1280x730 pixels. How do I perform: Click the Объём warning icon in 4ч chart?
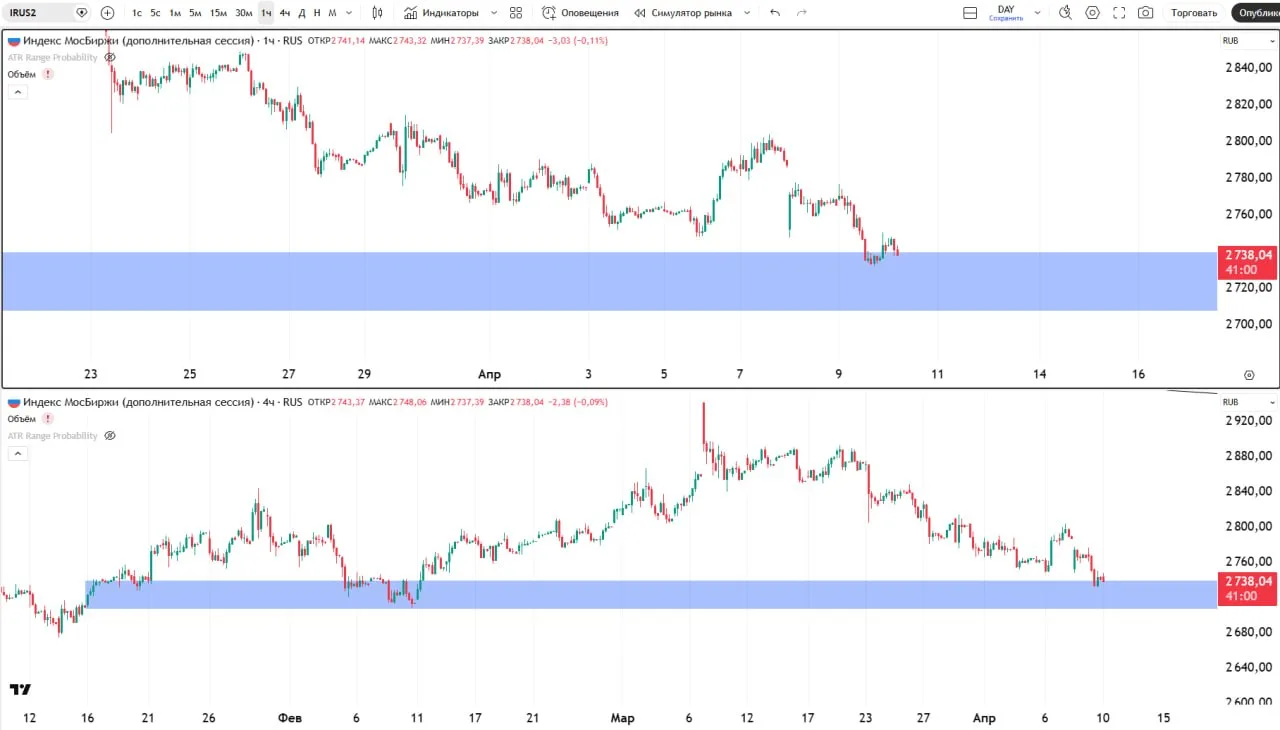(48, 419)
